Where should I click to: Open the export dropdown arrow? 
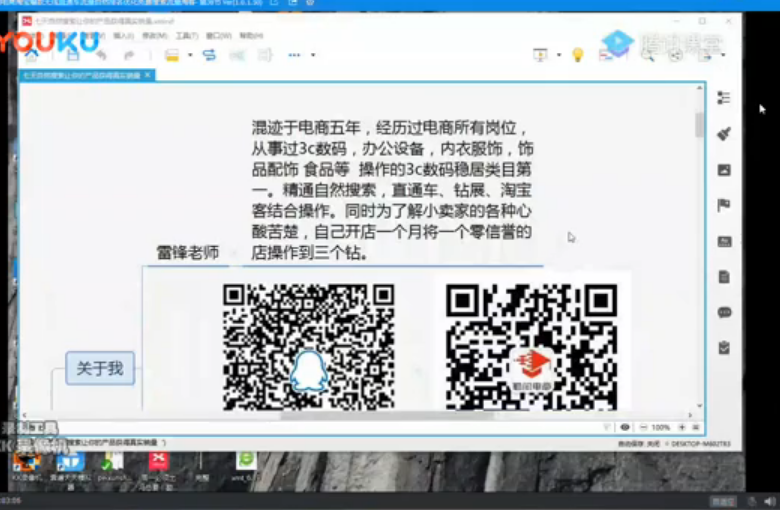[x=723, y=55]
